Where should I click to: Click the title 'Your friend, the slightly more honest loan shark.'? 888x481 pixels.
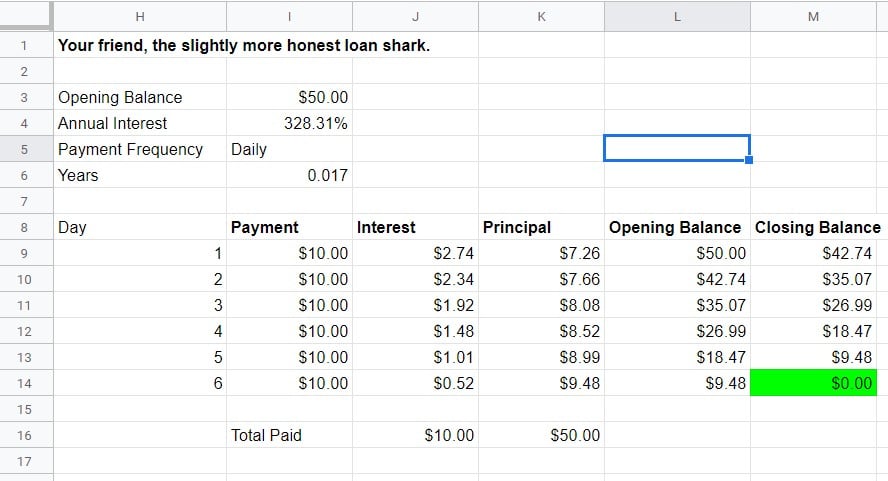(244, 45)
